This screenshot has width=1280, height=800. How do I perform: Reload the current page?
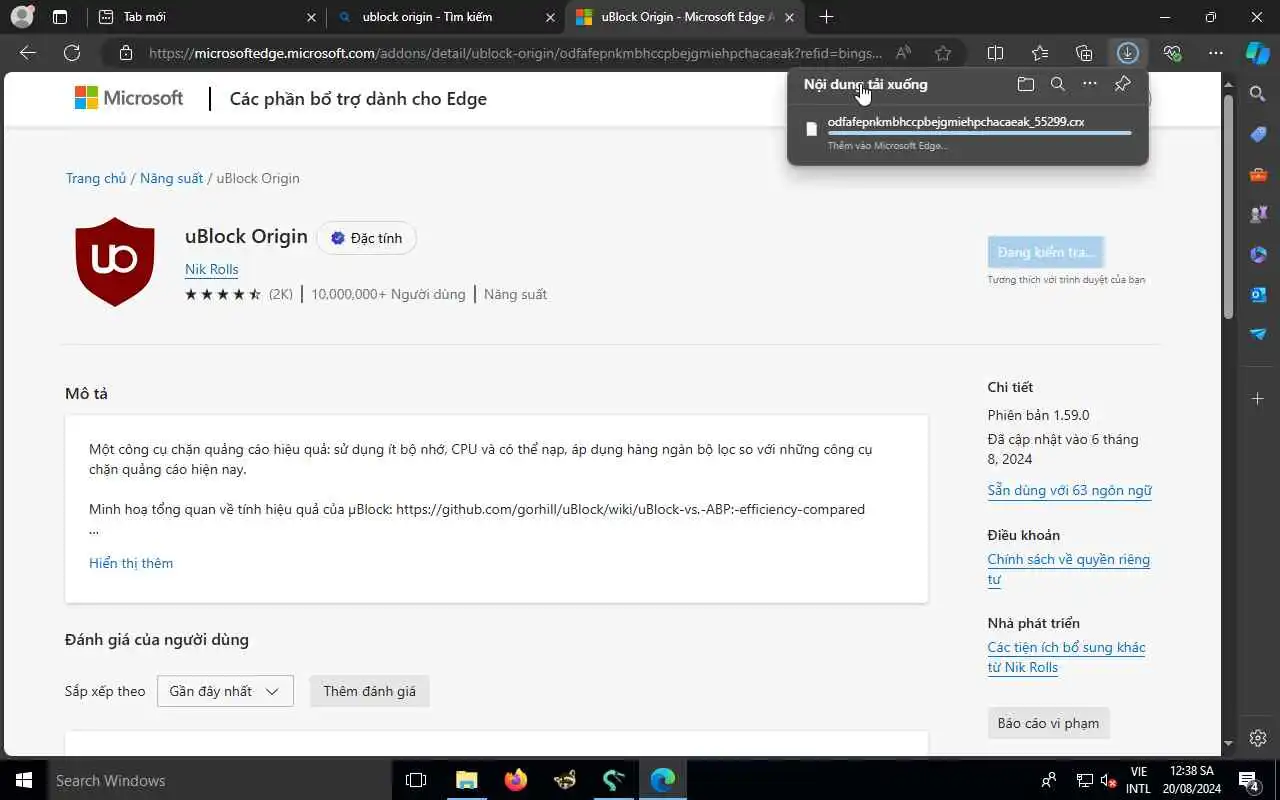tap(72, 53)
